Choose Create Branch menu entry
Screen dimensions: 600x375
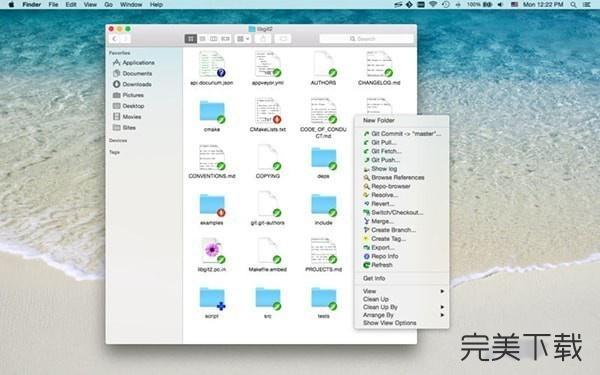(x=402, y=230)
